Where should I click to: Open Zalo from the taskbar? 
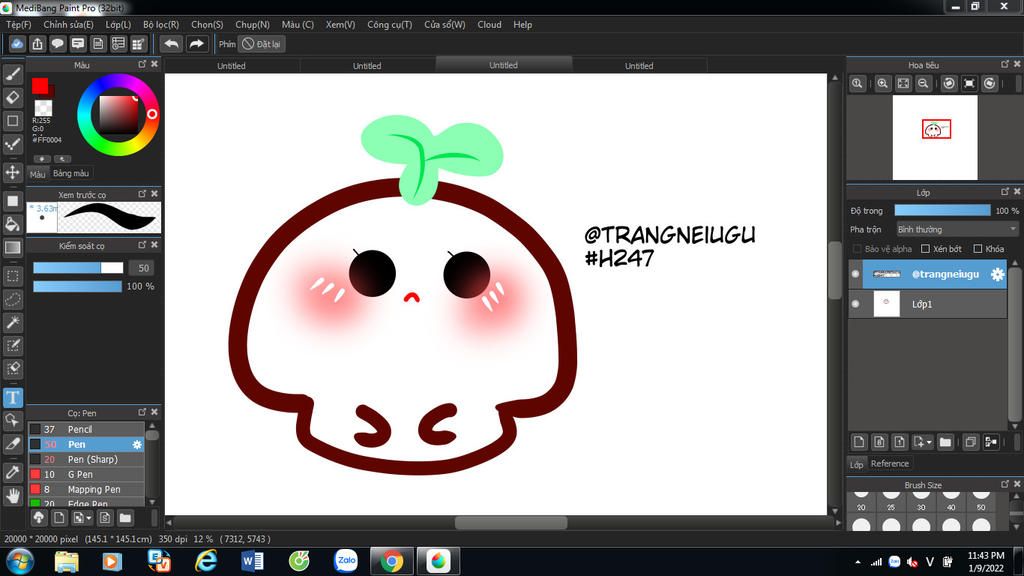tap(345, 561)
